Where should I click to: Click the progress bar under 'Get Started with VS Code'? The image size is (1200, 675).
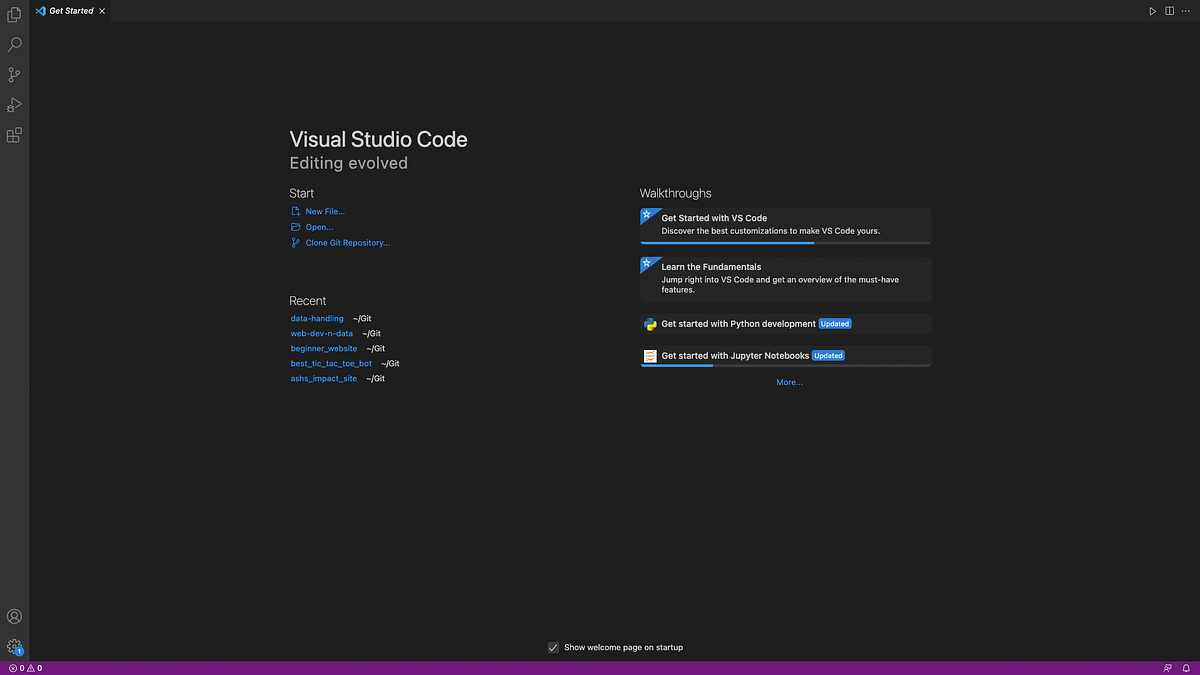(785, 240)
